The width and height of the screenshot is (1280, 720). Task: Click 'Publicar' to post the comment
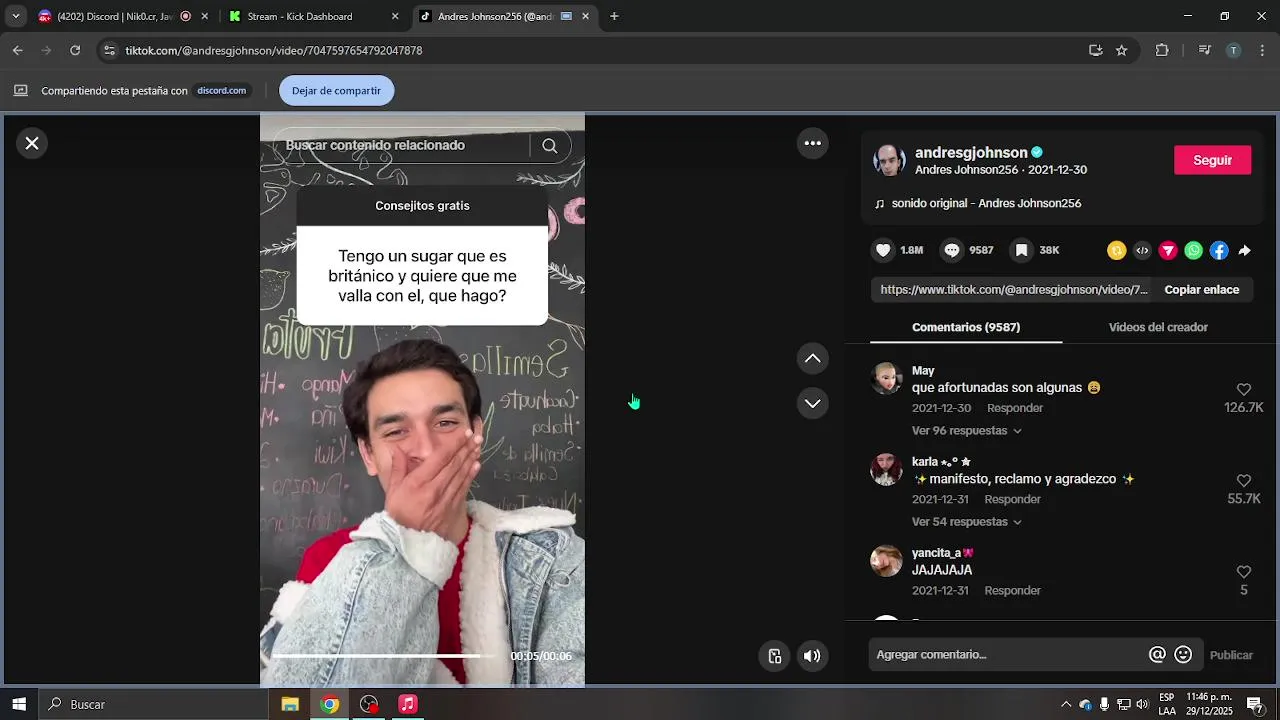1231,655
